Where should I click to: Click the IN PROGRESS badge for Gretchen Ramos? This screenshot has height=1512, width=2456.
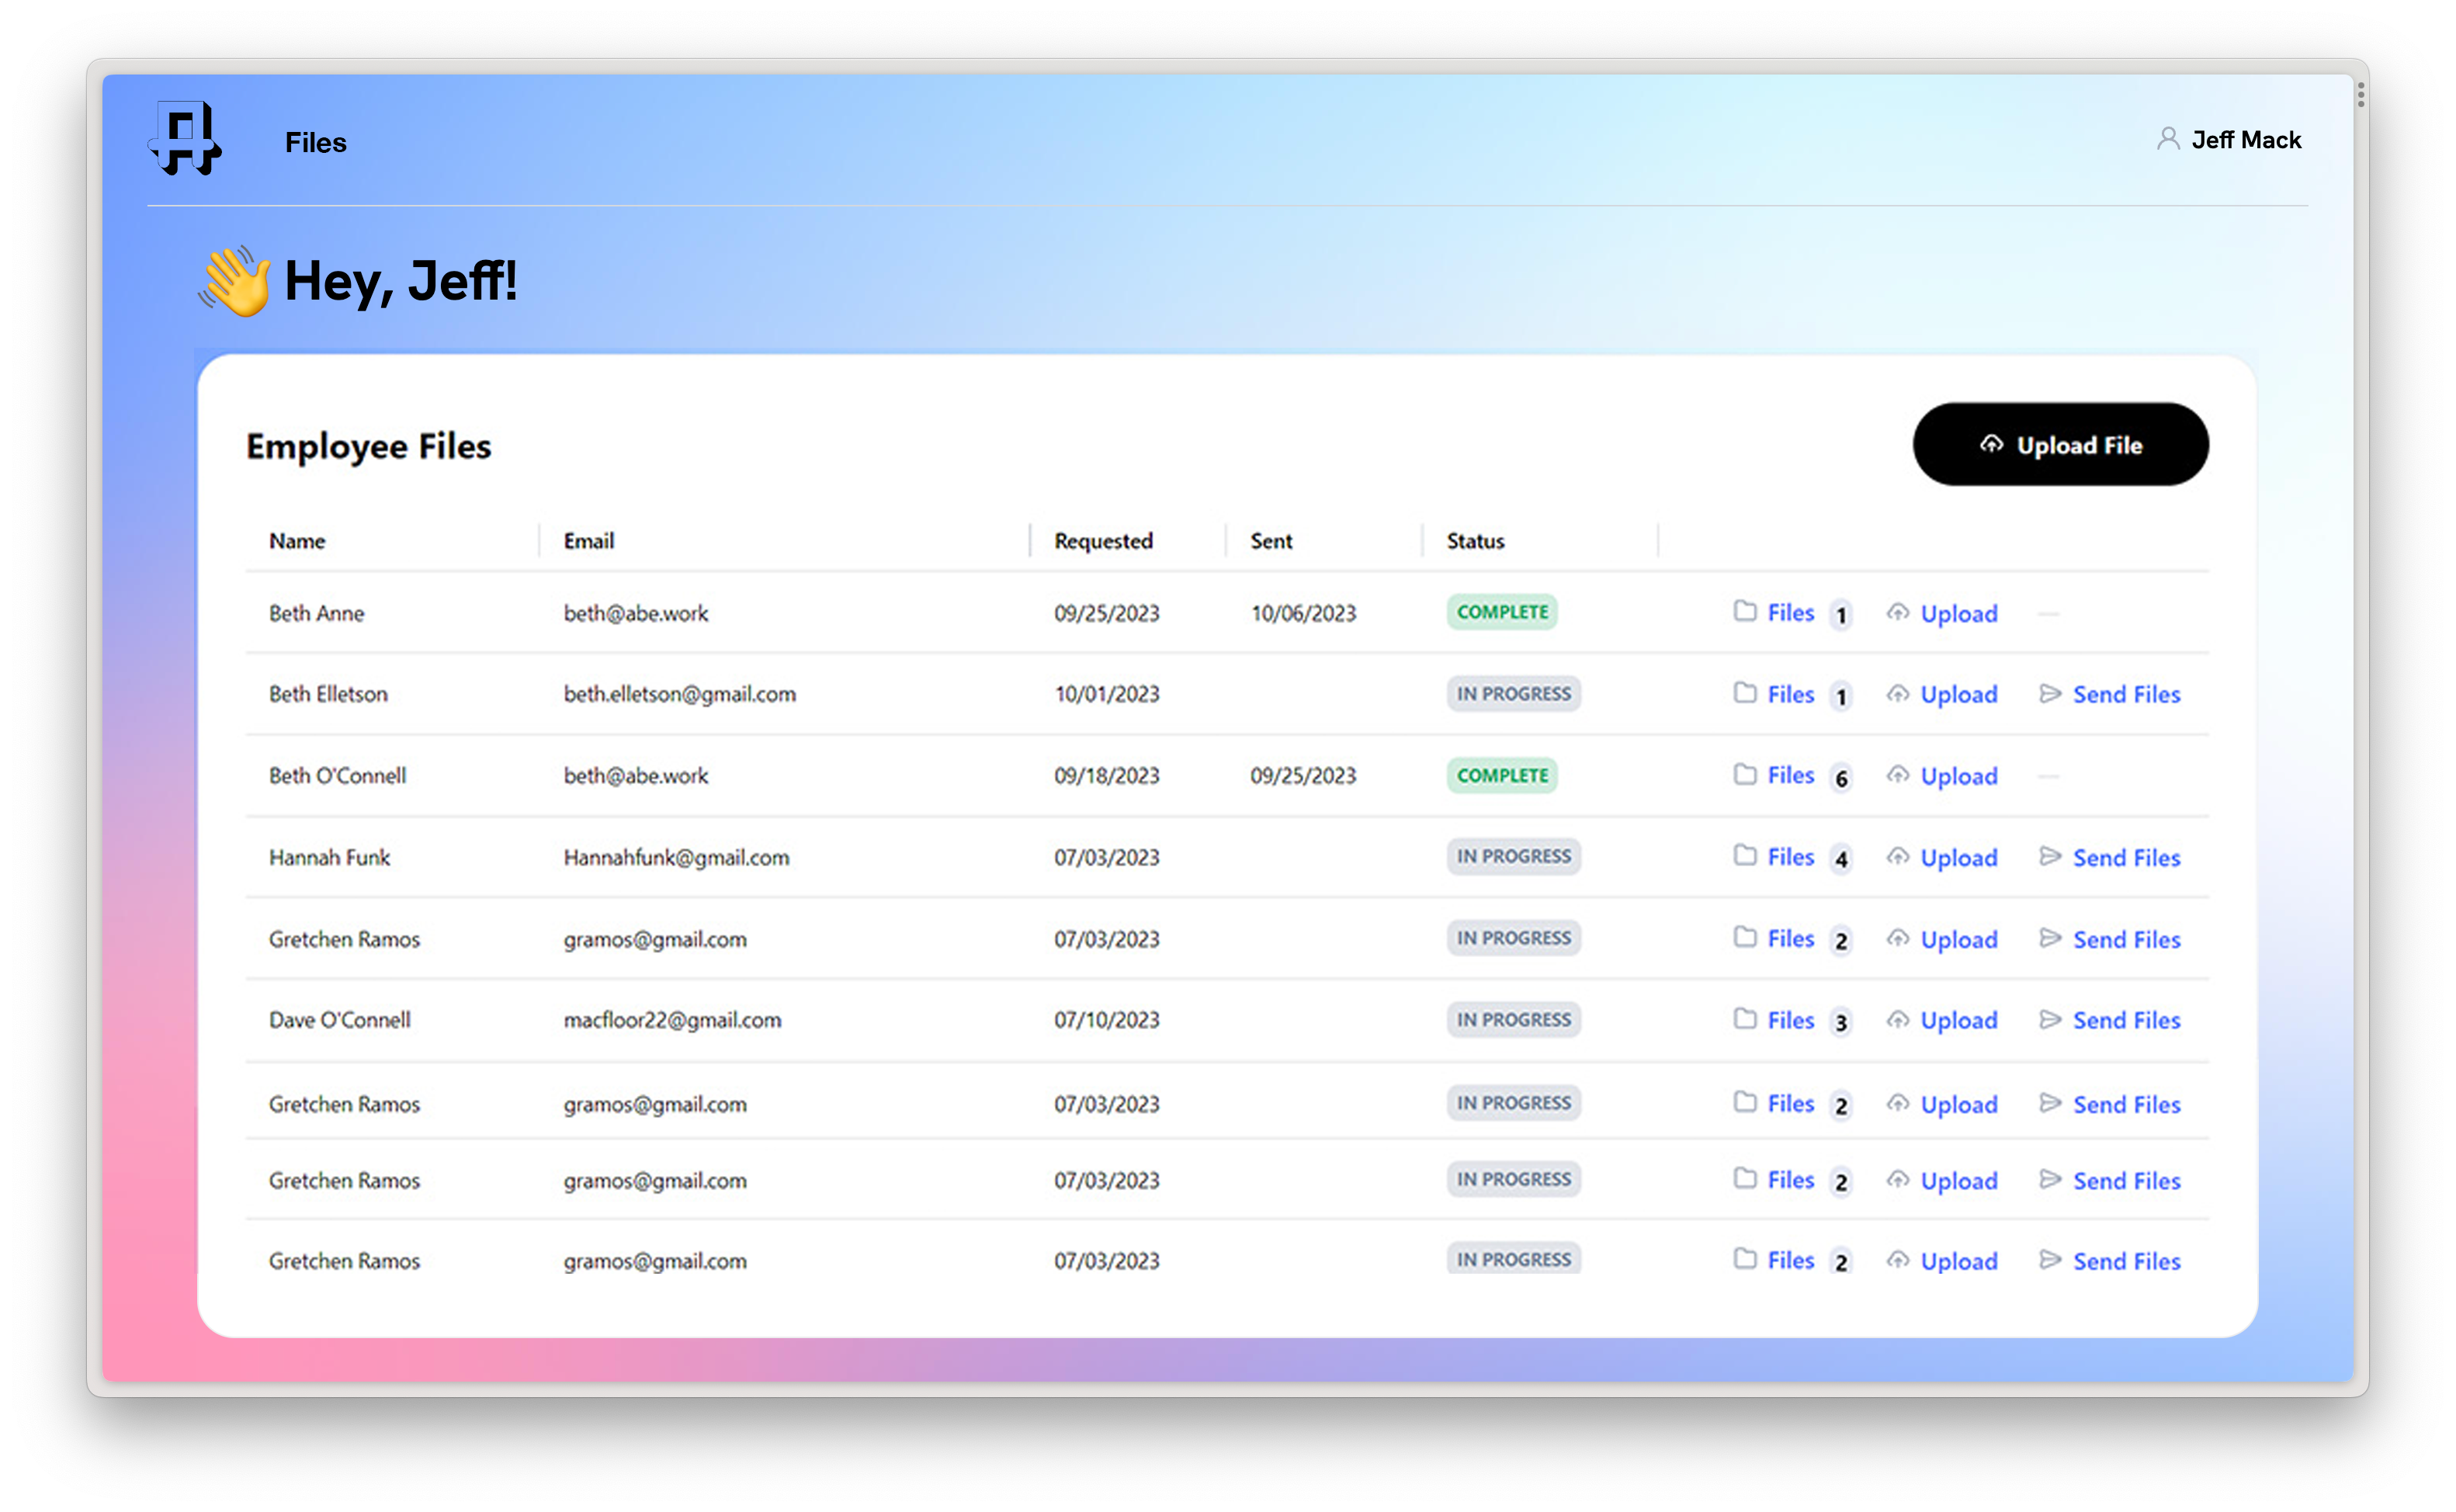click(x=1512, y=937)
